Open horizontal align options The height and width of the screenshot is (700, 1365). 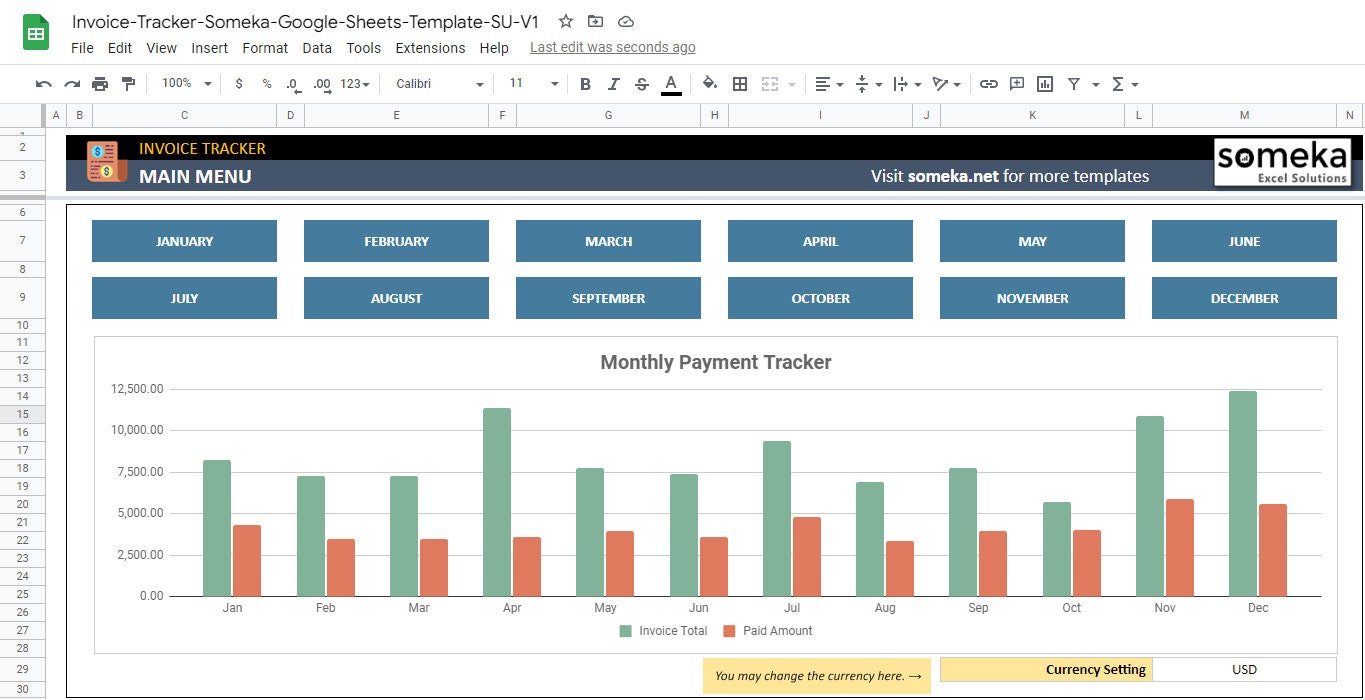coord(829,84)
